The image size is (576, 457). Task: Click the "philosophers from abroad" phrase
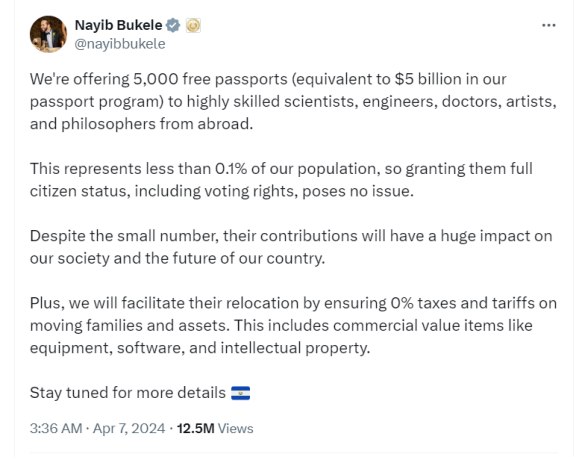pyautogui.click(x=157, y=124)
